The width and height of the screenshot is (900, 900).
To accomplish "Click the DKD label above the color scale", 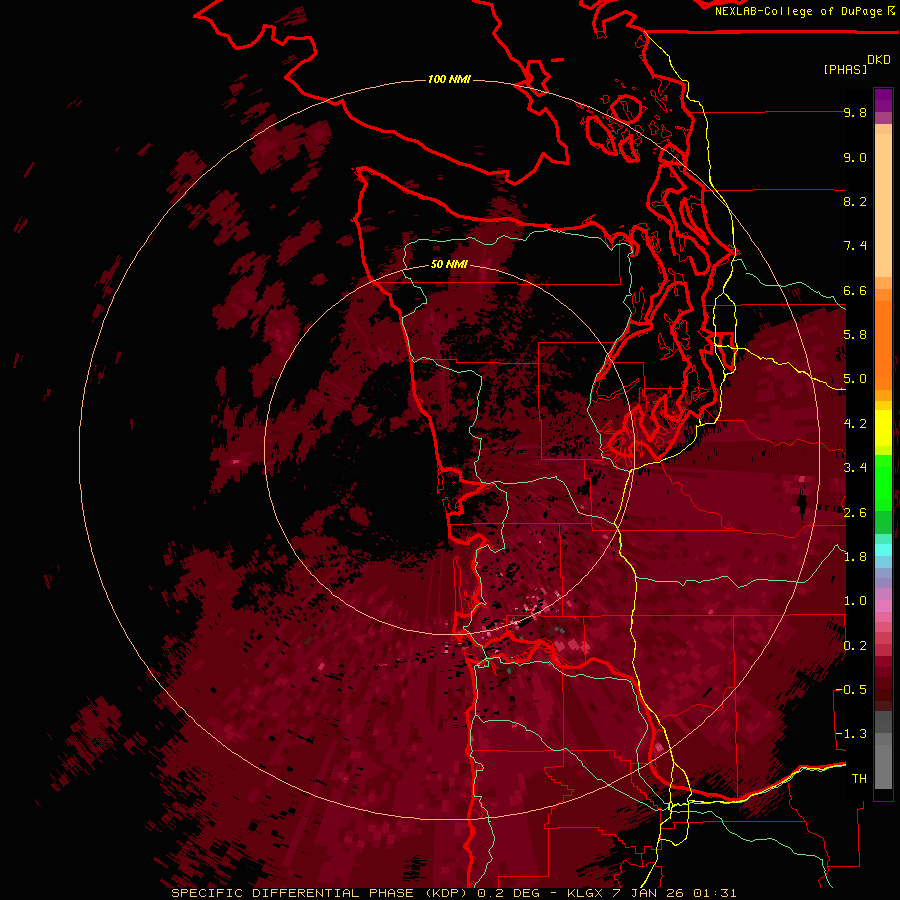I will pos(879,60).
